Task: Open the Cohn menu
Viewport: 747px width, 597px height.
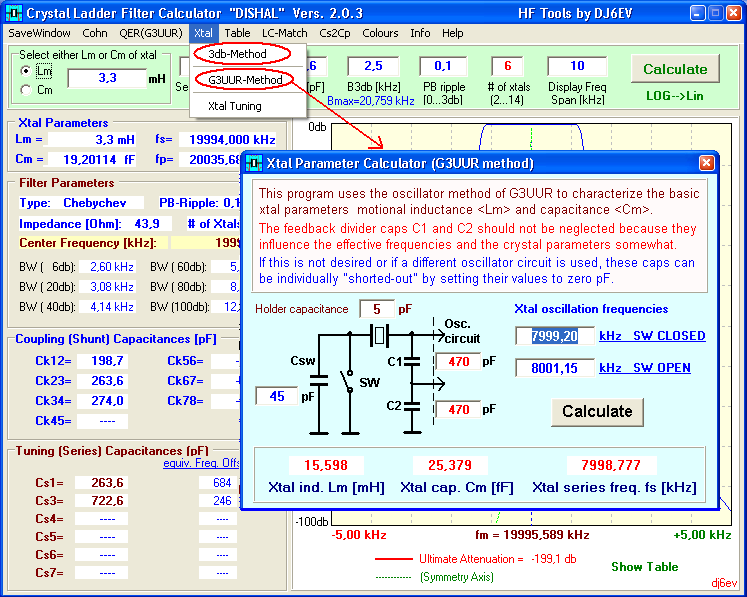Action: [x=95, y=33]
